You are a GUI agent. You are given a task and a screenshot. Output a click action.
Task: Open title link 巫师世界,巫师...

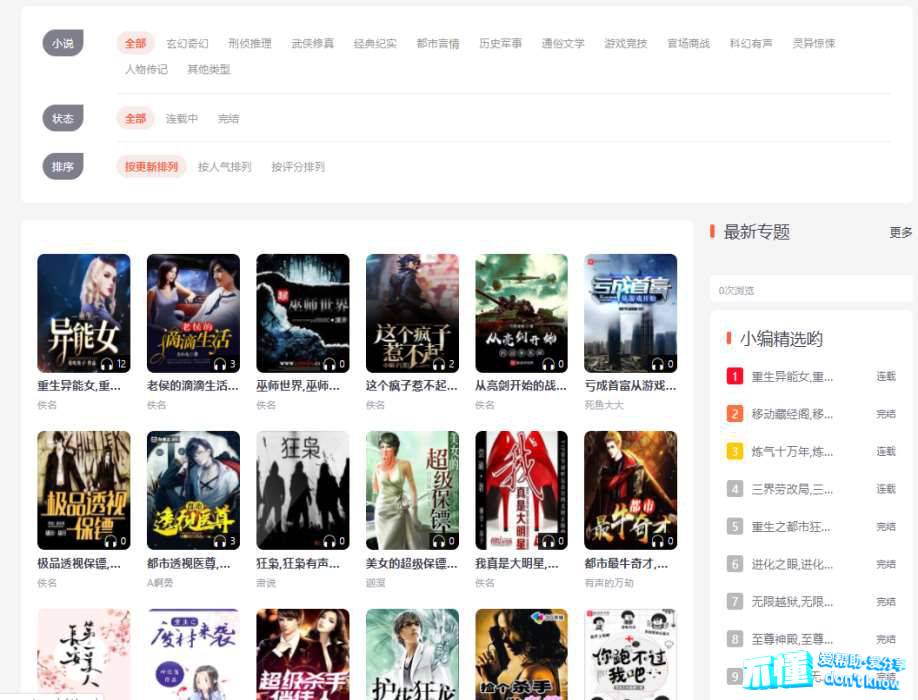(298, 386)
